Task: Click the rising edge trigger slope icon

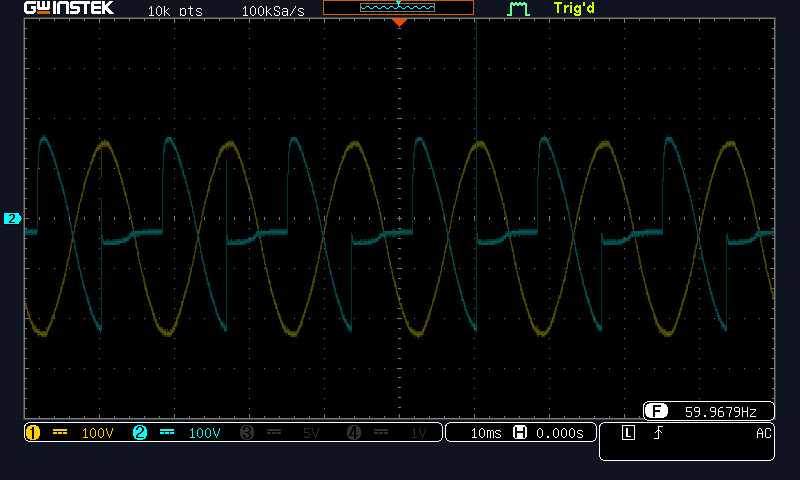Action: [656, 433]
